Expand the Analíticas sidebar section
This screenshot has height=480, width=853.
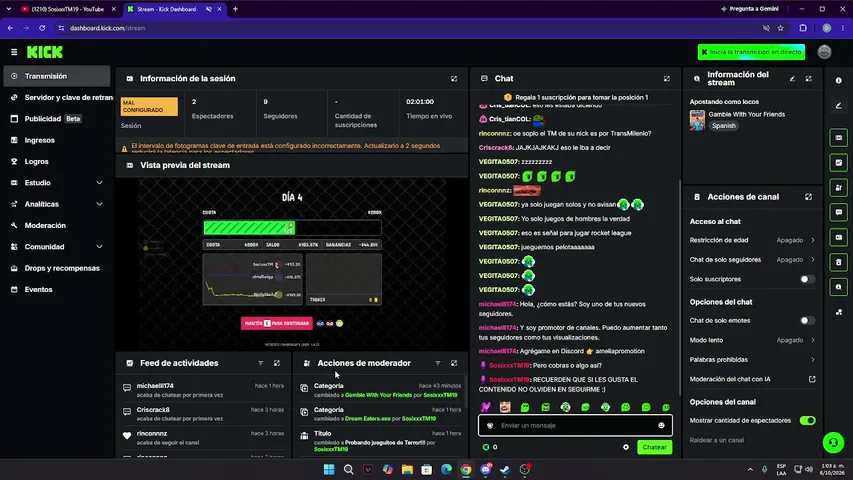pos(57,204)
